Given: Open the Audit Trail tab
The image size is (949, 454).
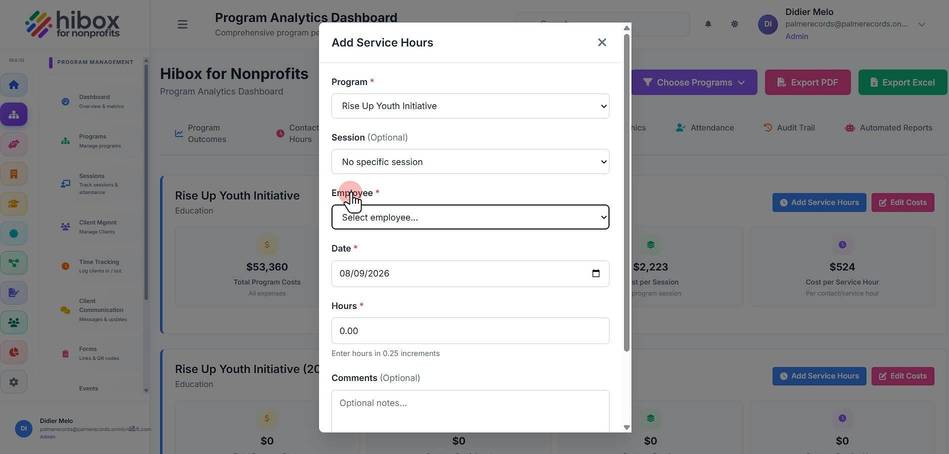Looking at the screenshot, I should click(x=789, y=128).
